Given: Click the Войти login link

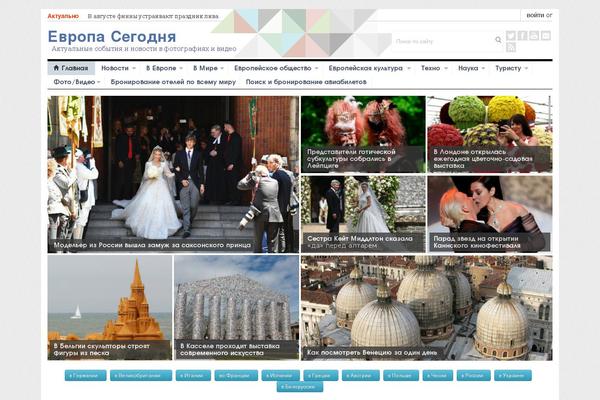Looking at the screenshot, I should coord(537,16).
